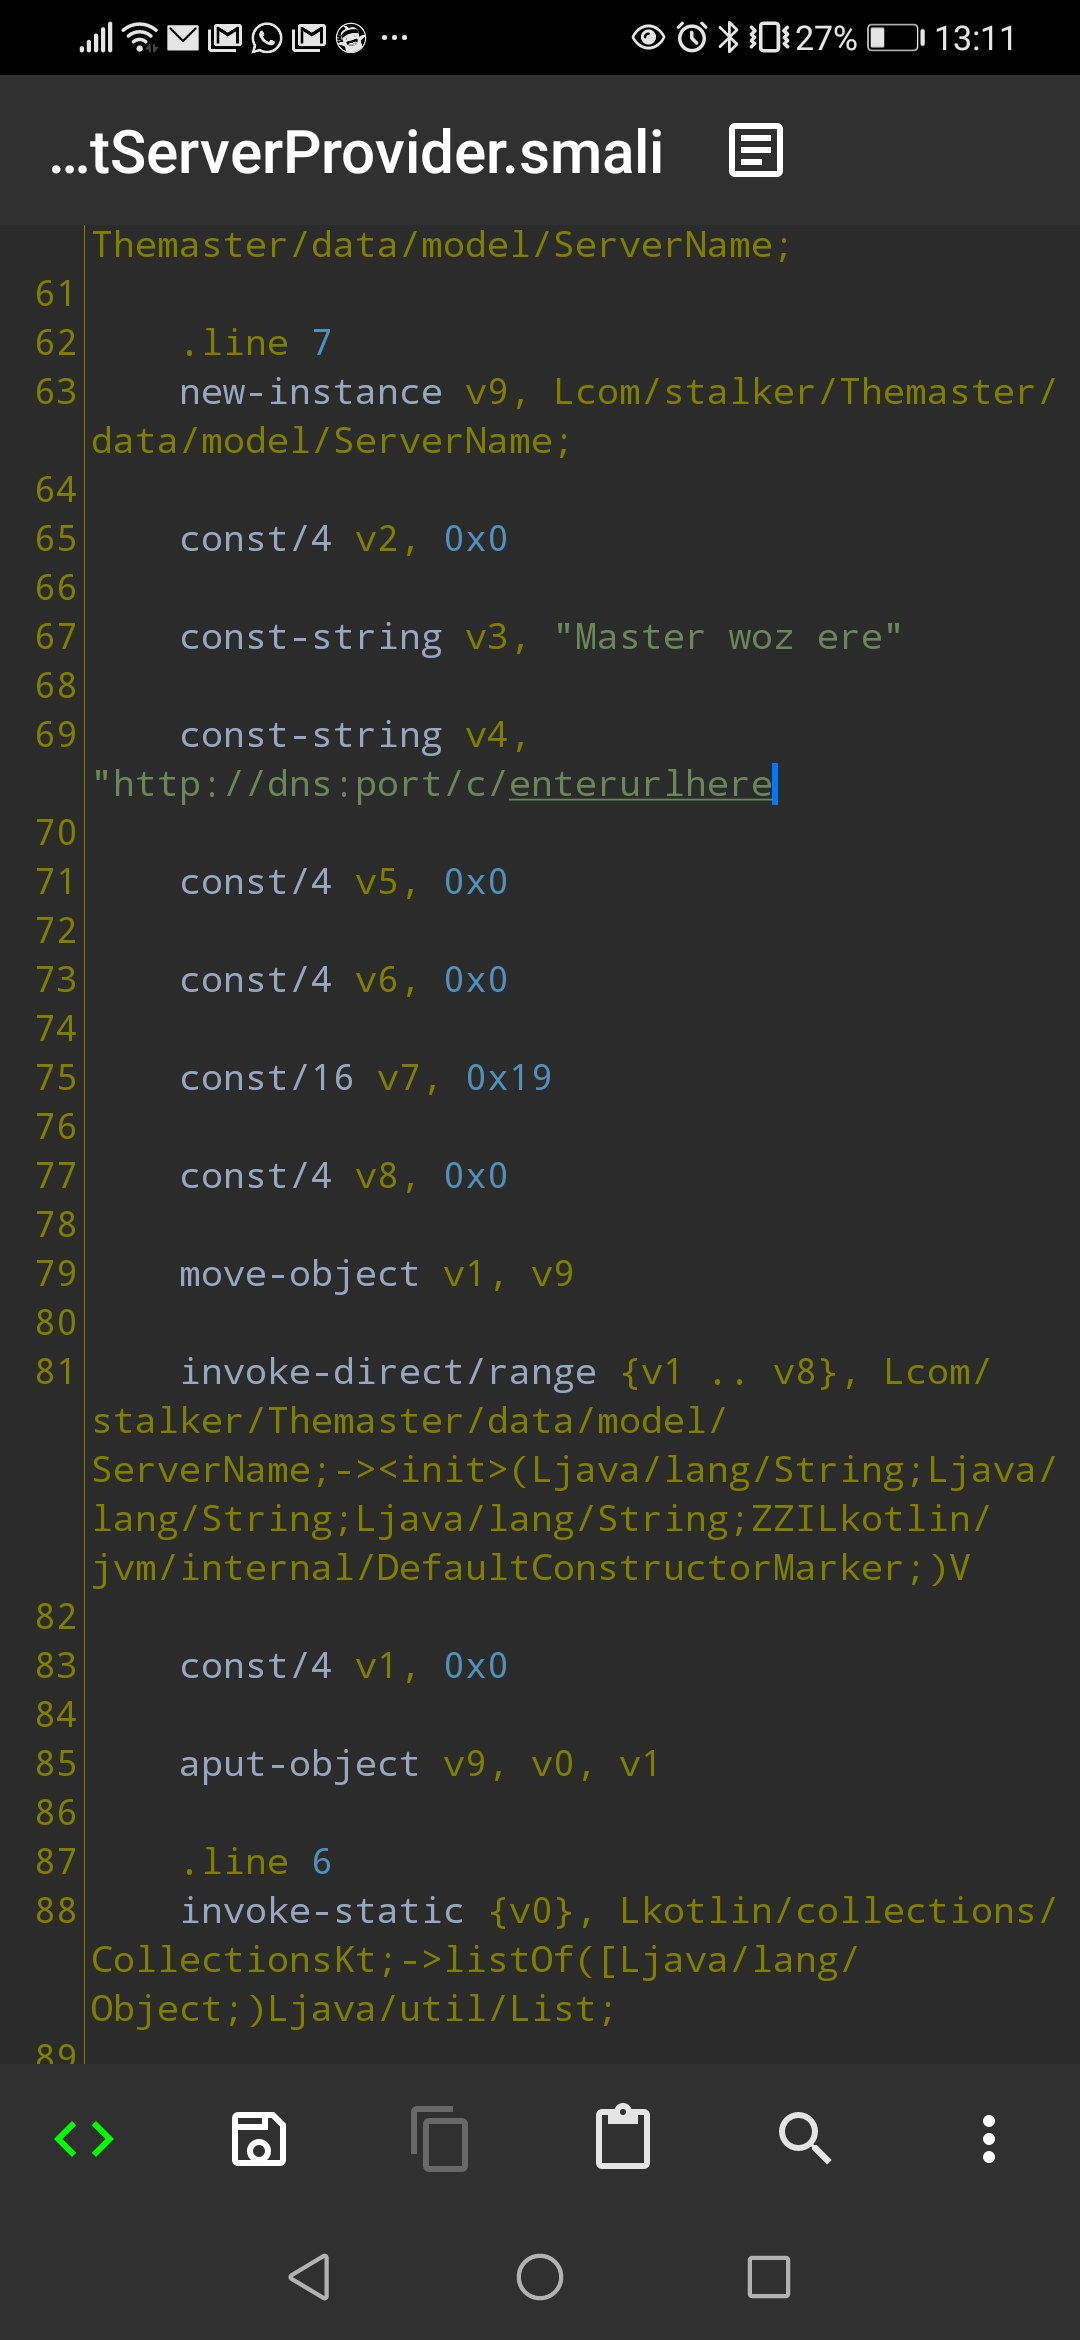Place cursor on 0x19 value

509,1078
